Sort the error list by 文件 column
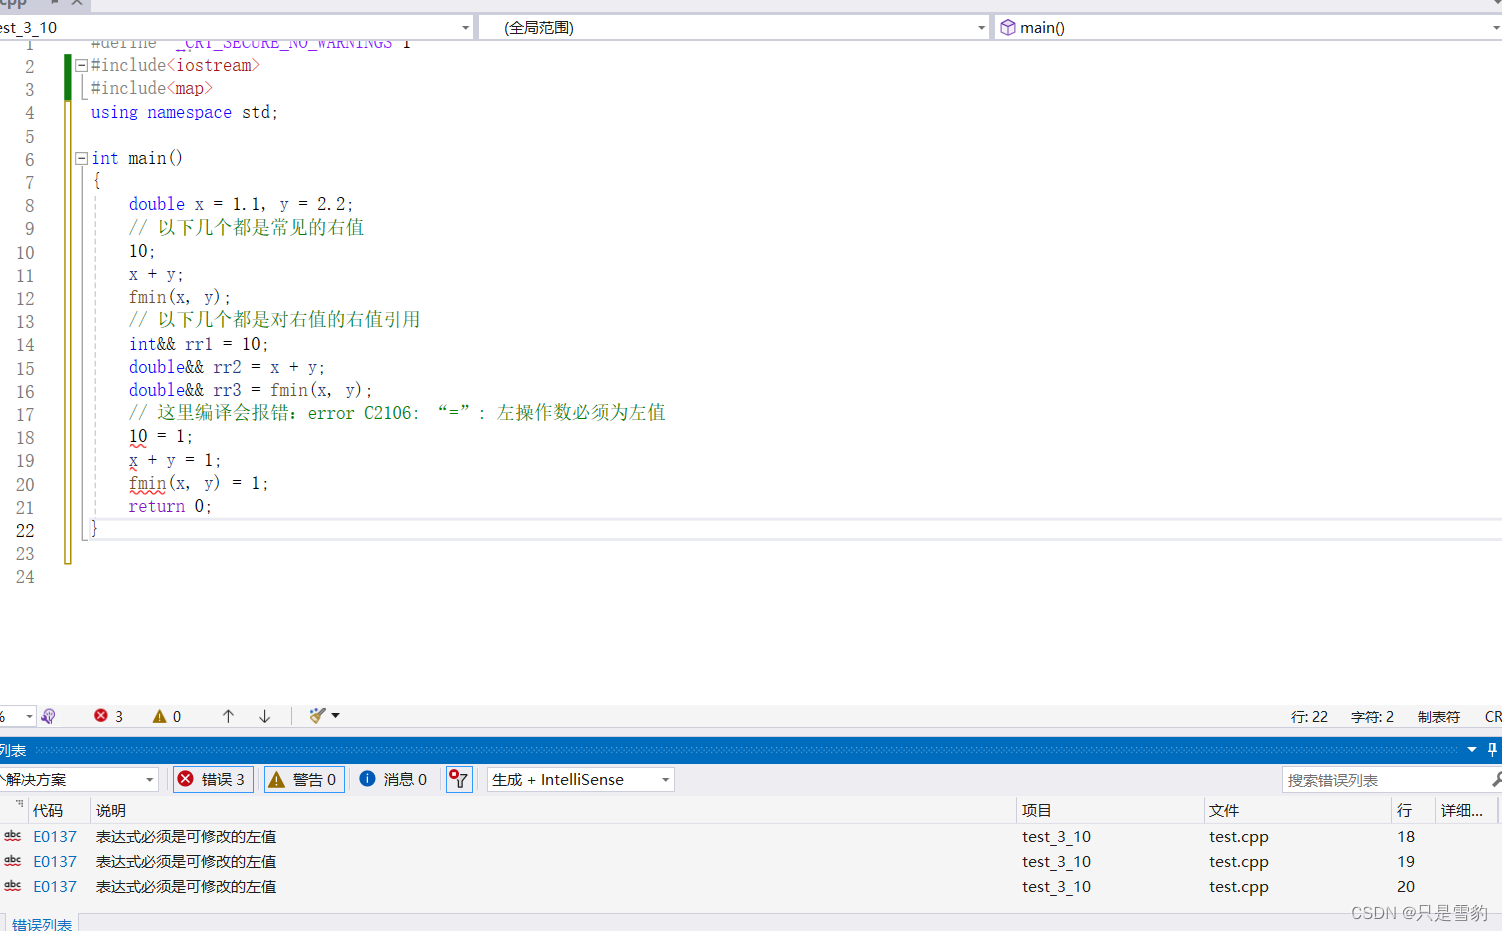Image resolution: width=1502 pixels, height=931 pixels. click(x=1297, y=810)
